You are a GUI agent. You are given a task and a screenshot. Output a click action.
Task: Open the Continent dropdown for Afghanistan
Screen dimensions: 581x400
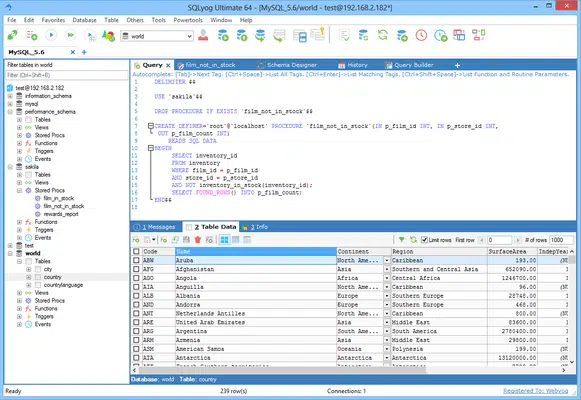[387, 269]
